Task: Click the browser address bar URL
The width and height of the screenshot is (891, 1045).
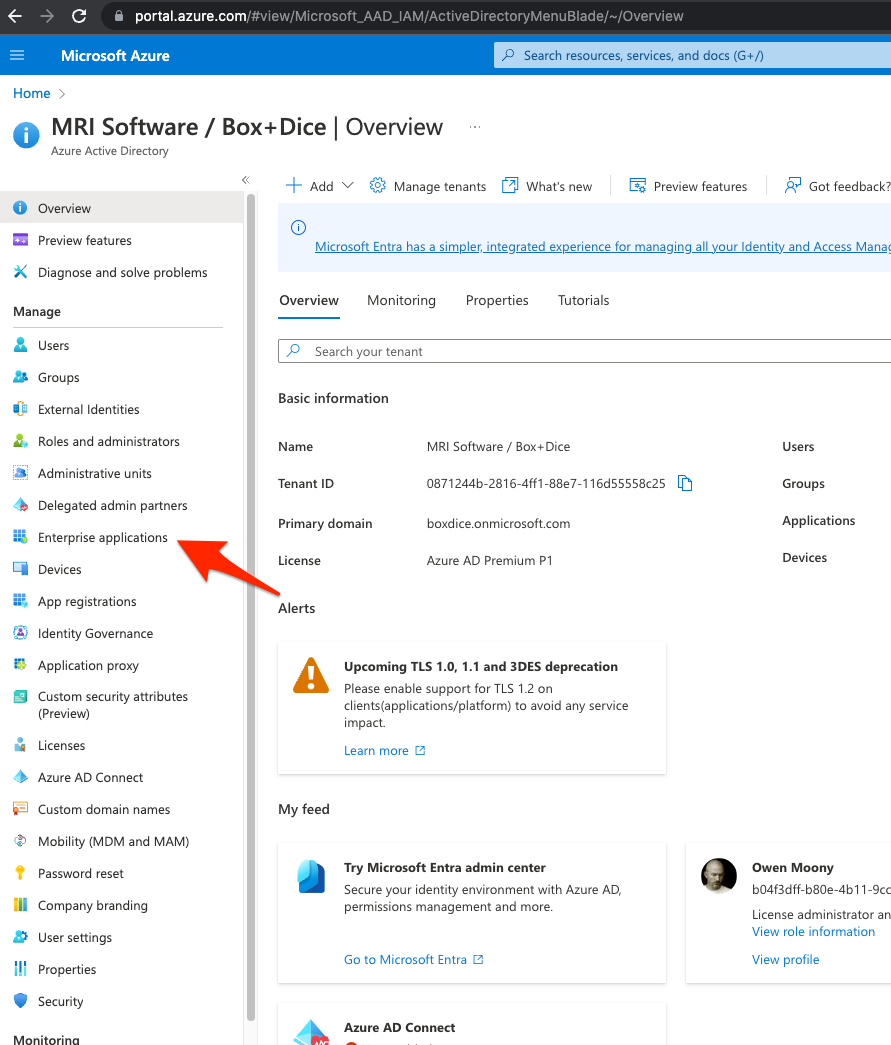Action: tap(409, 16)
